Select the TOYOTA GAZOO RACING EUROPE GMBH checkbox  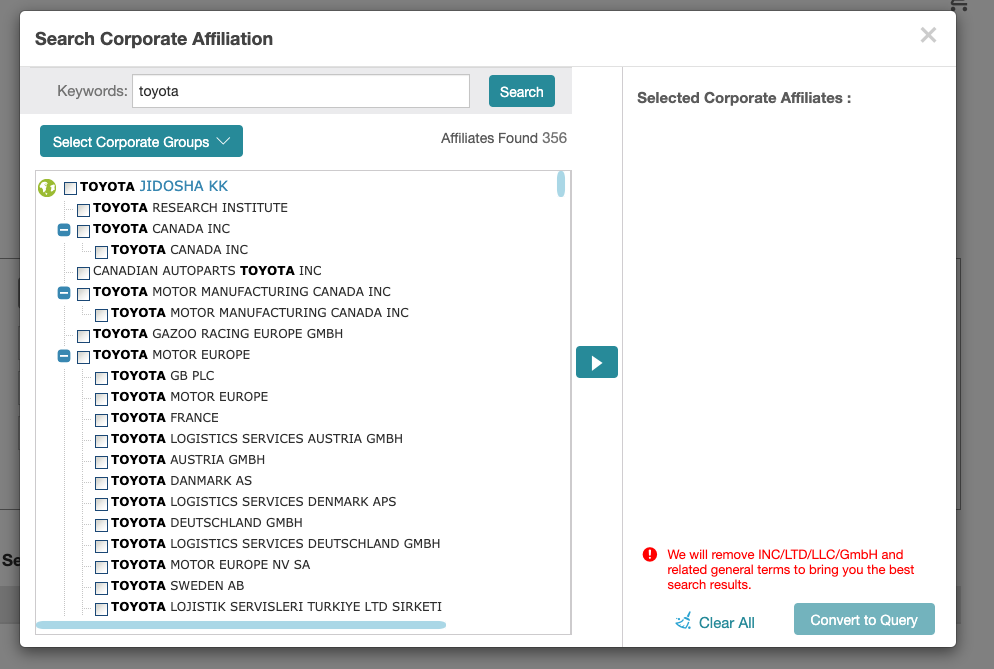pyautogui.click(x=83, y=335)
